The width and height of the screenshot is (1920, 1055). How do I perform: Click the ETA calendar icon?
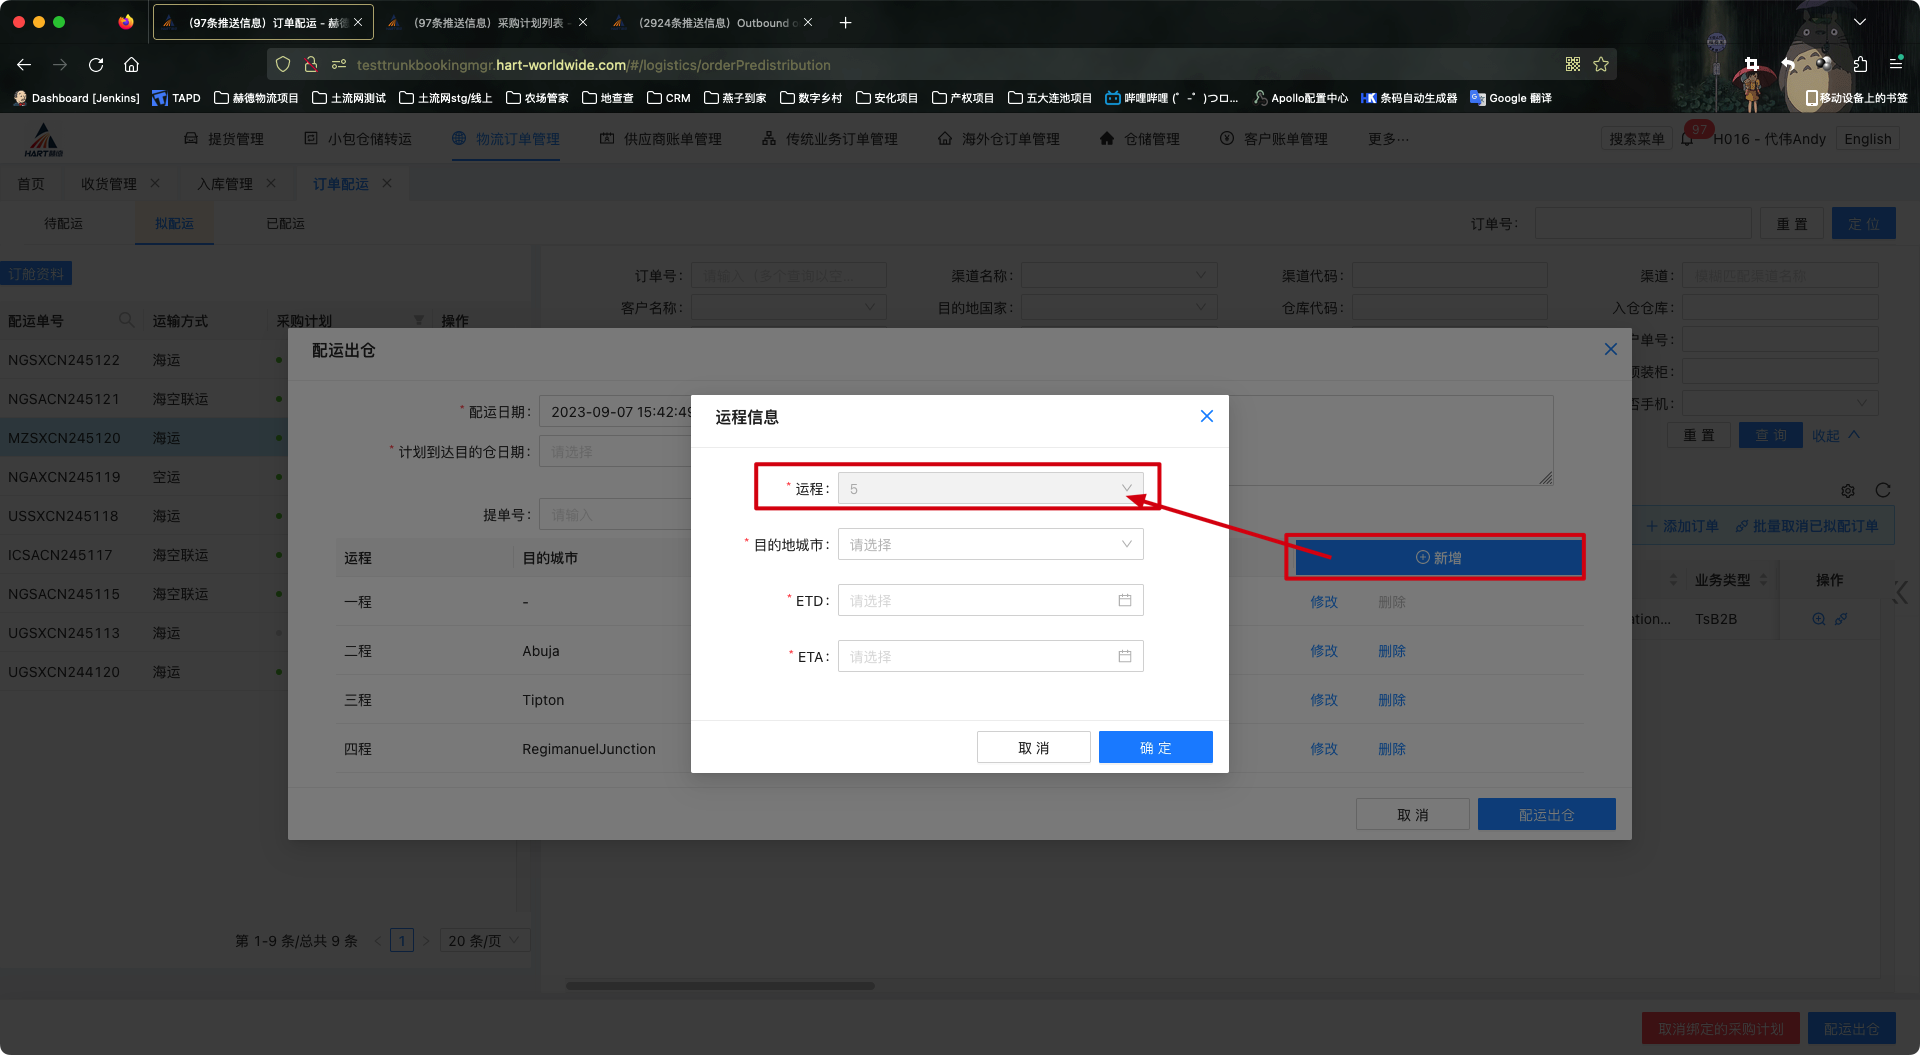pyautogui.click(x=1124, y=656)
